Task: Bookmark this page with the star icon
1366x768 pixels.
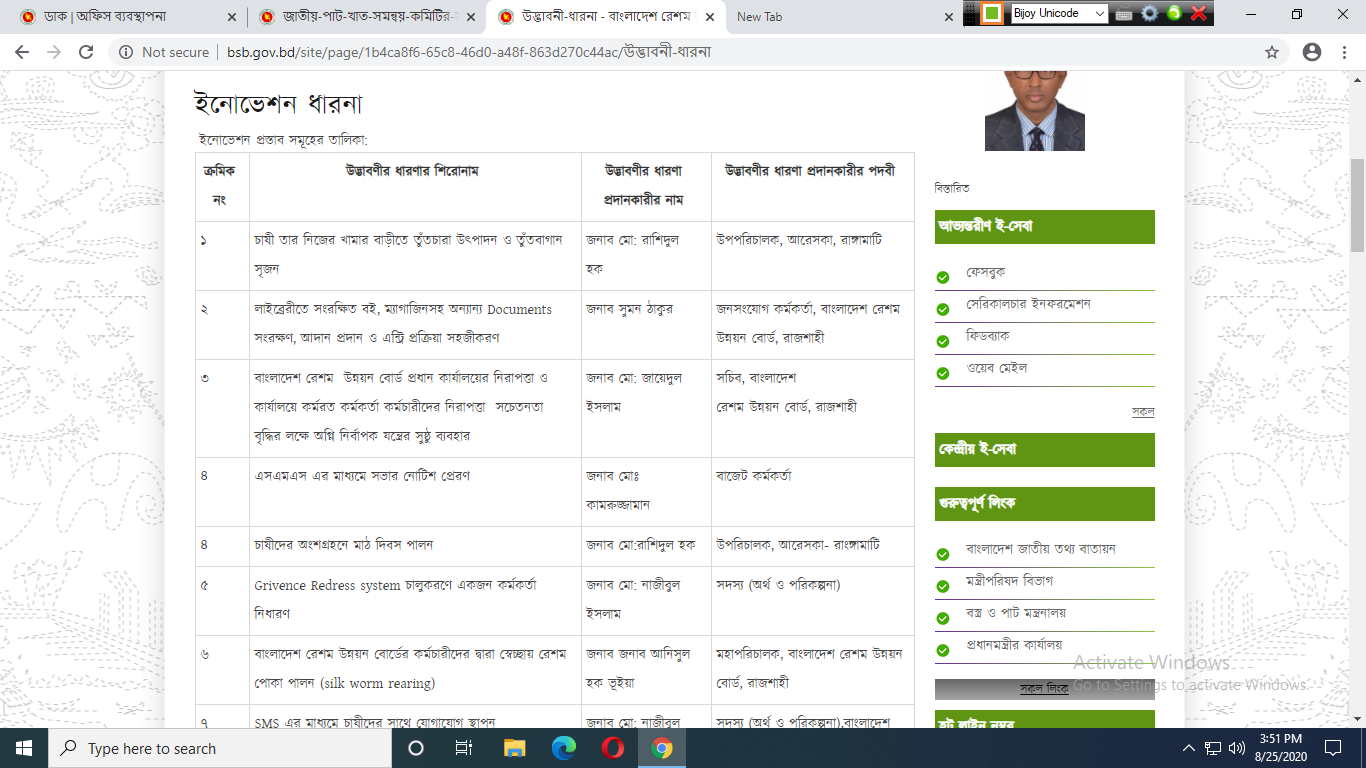Action: pos(1272,52)
